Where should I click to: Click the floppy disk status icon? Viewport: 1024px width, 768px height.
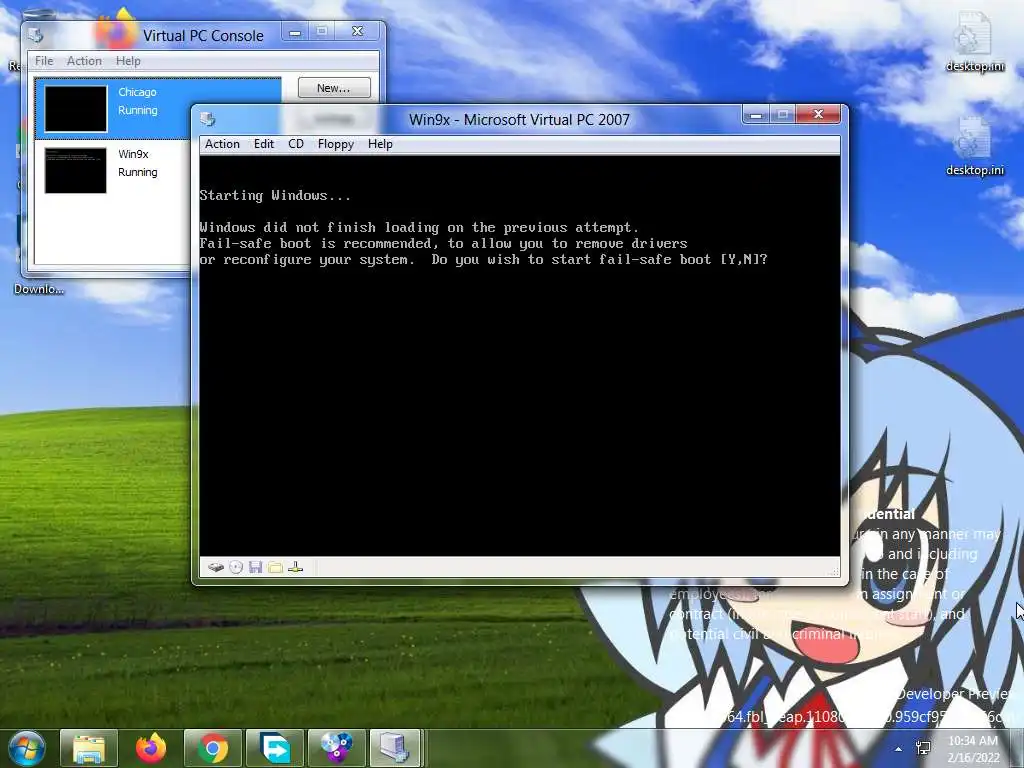click(255, 568)
